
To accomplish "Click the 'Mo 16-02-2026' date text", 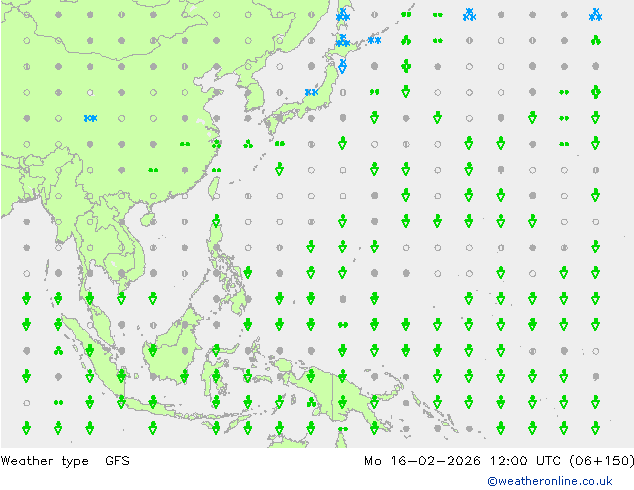I will tap(422, 461).
